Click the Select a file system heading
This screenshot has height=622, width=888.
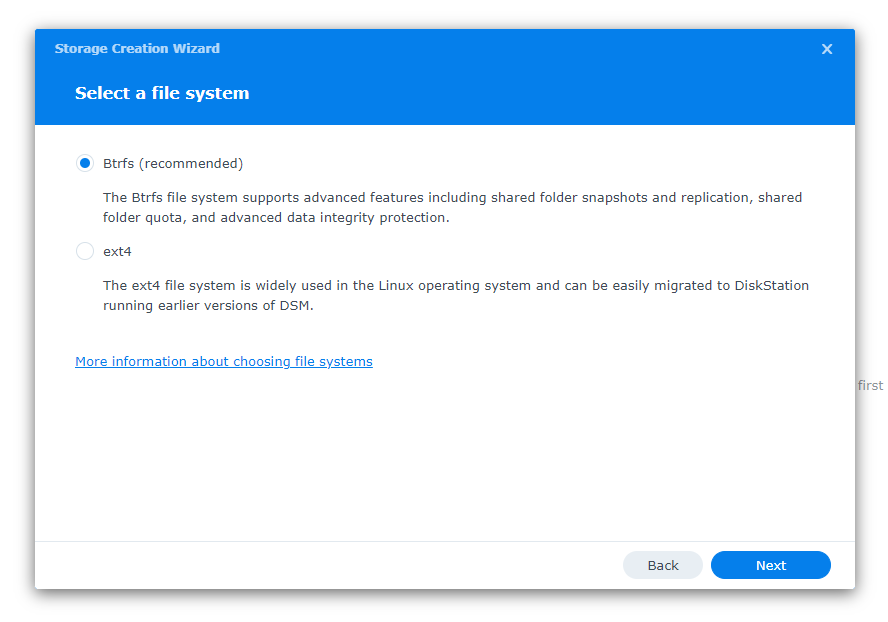pos(162,93)
